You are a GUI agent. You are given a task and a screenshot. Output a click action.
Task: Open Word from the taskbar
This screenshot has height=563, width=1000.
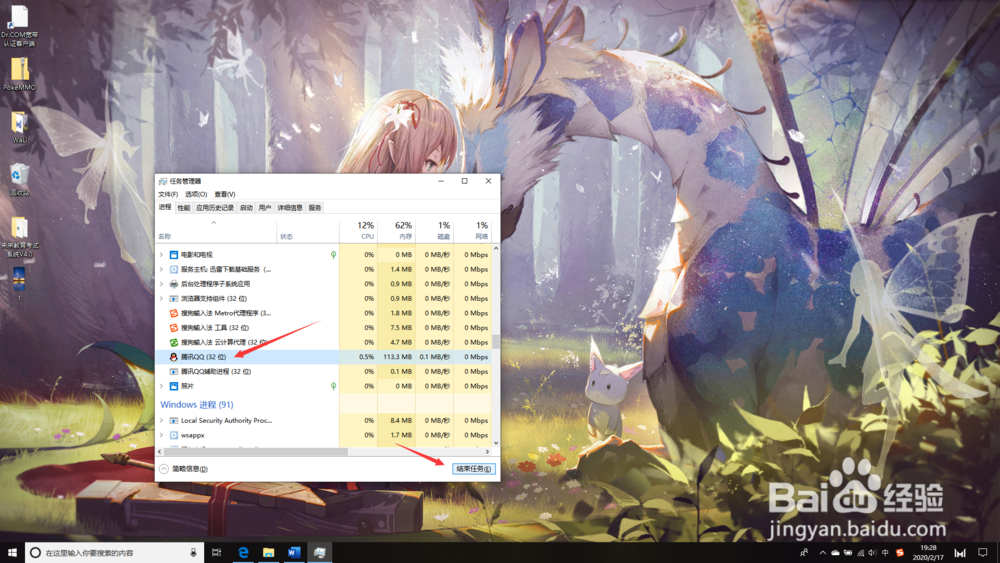[x=293, y=553]
